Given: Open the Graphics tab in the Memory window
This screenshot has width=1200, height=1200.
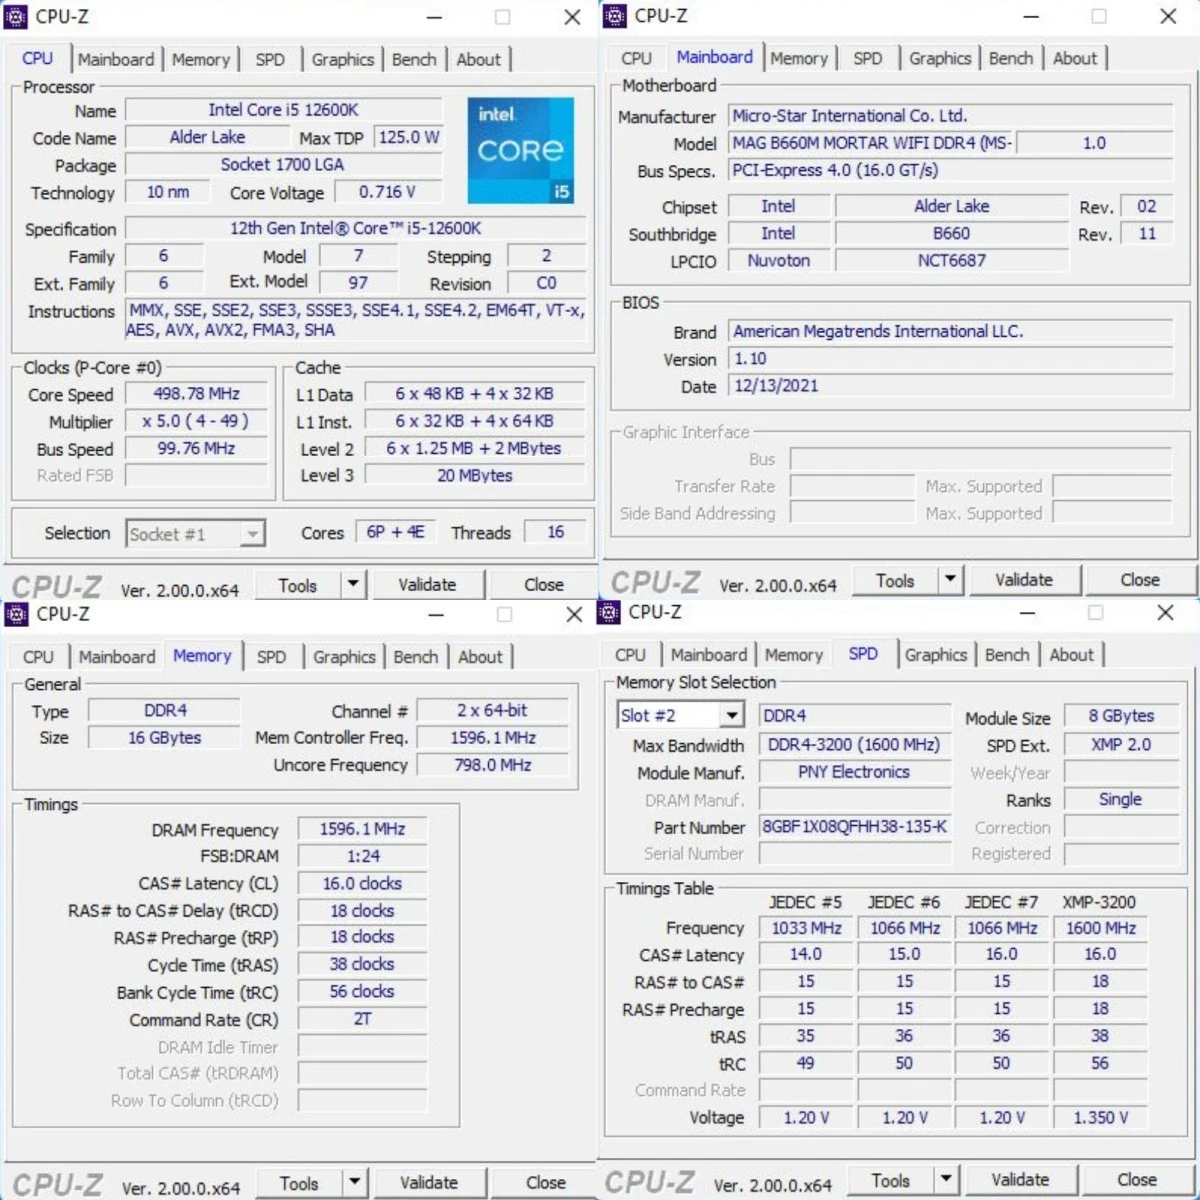Looking at the screenshot, I should 344,657.
